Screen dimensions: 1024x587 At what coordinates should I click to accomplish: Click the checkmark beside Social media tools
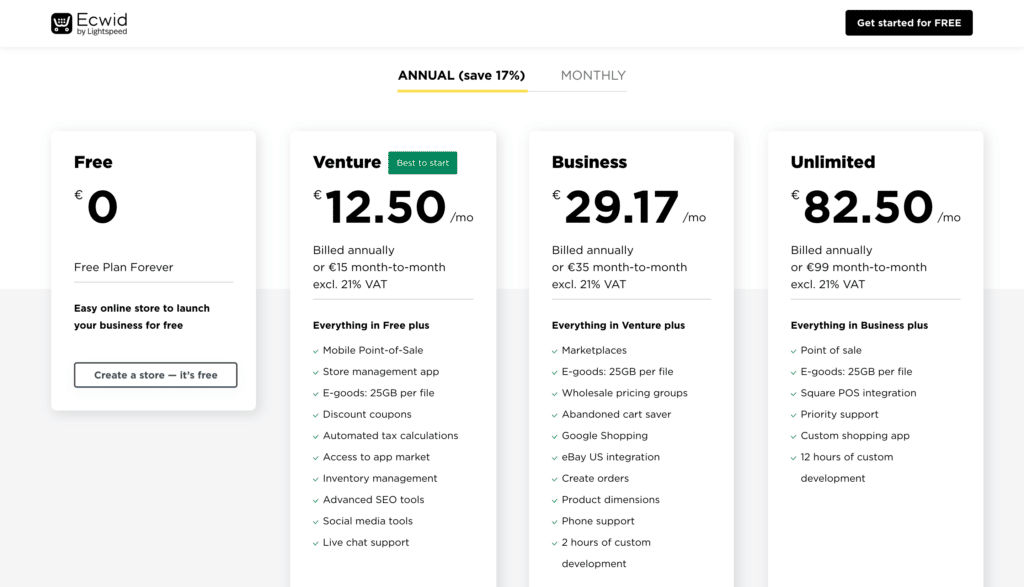315,522
